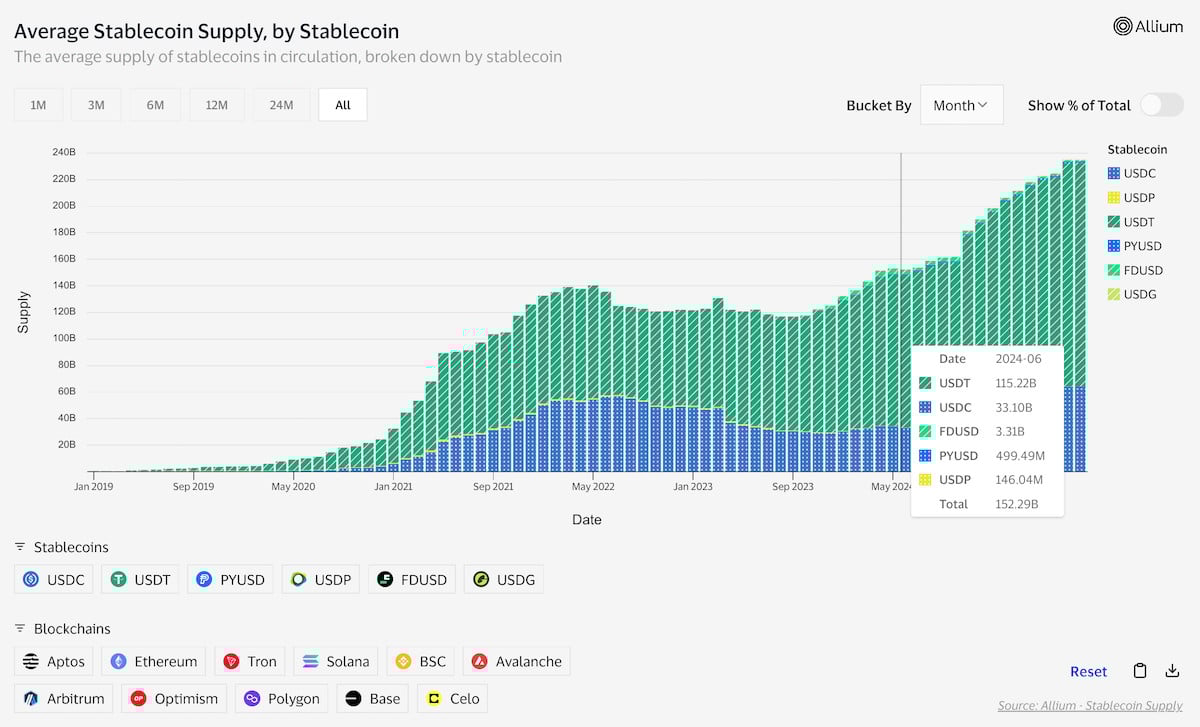Click the BSC blockchain icon chip
Screen dimensions: 1200x727
point(421,661)
